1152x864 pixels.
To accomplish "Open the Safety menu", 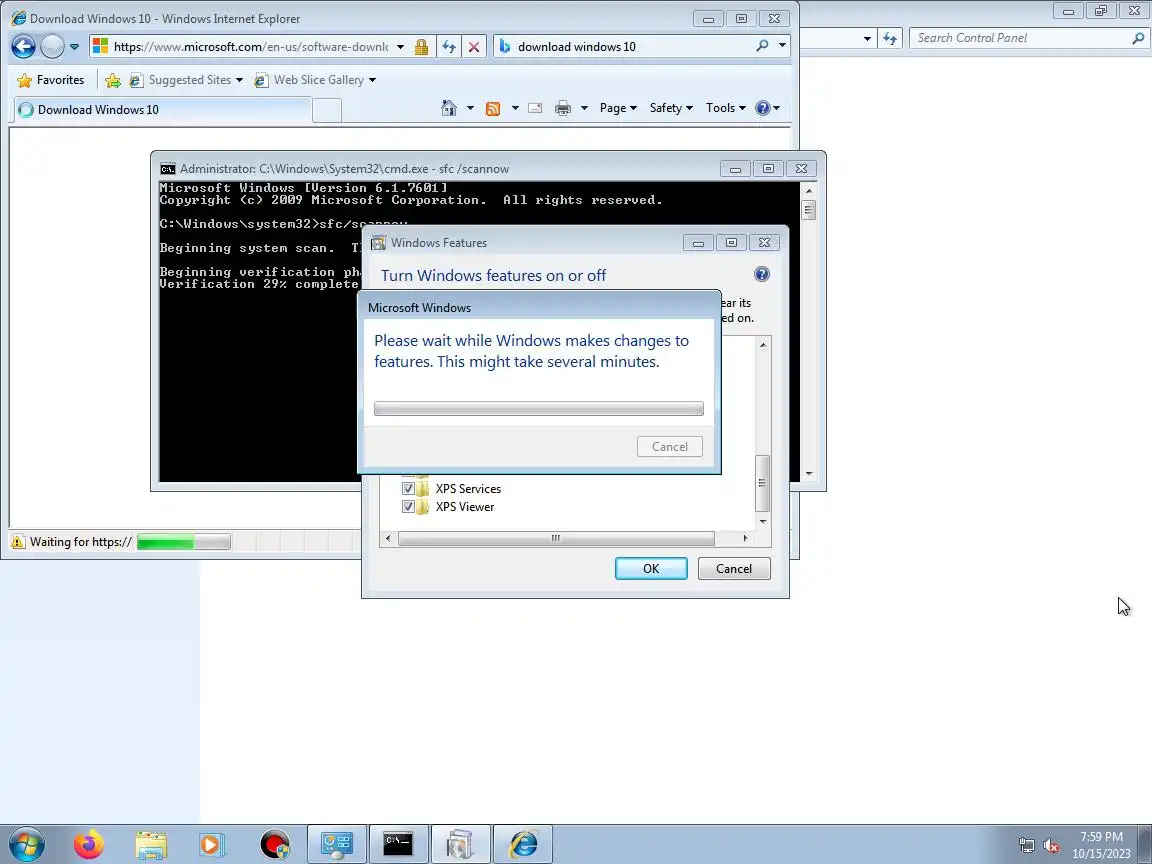I will [x=671, y=108].
